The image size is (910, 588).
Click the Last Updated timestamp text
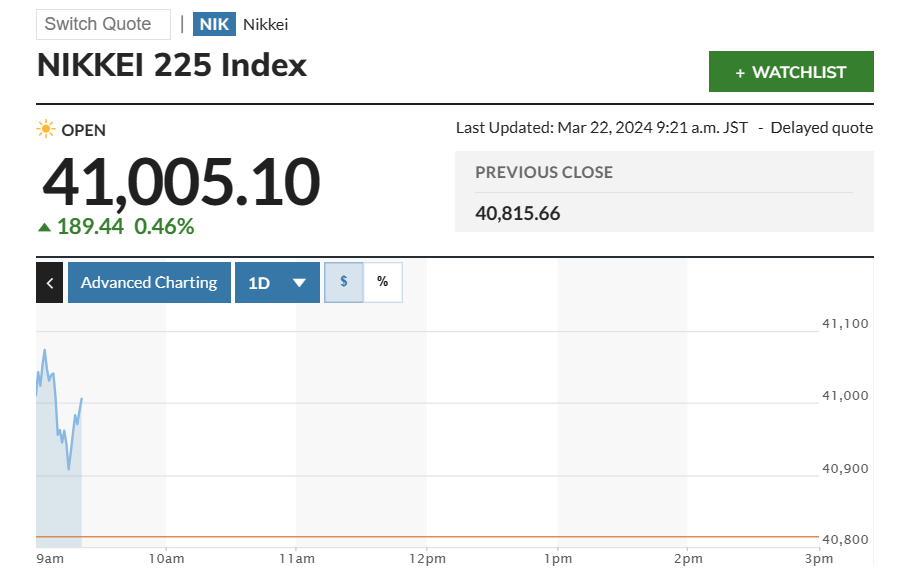[x=601, y=128]
